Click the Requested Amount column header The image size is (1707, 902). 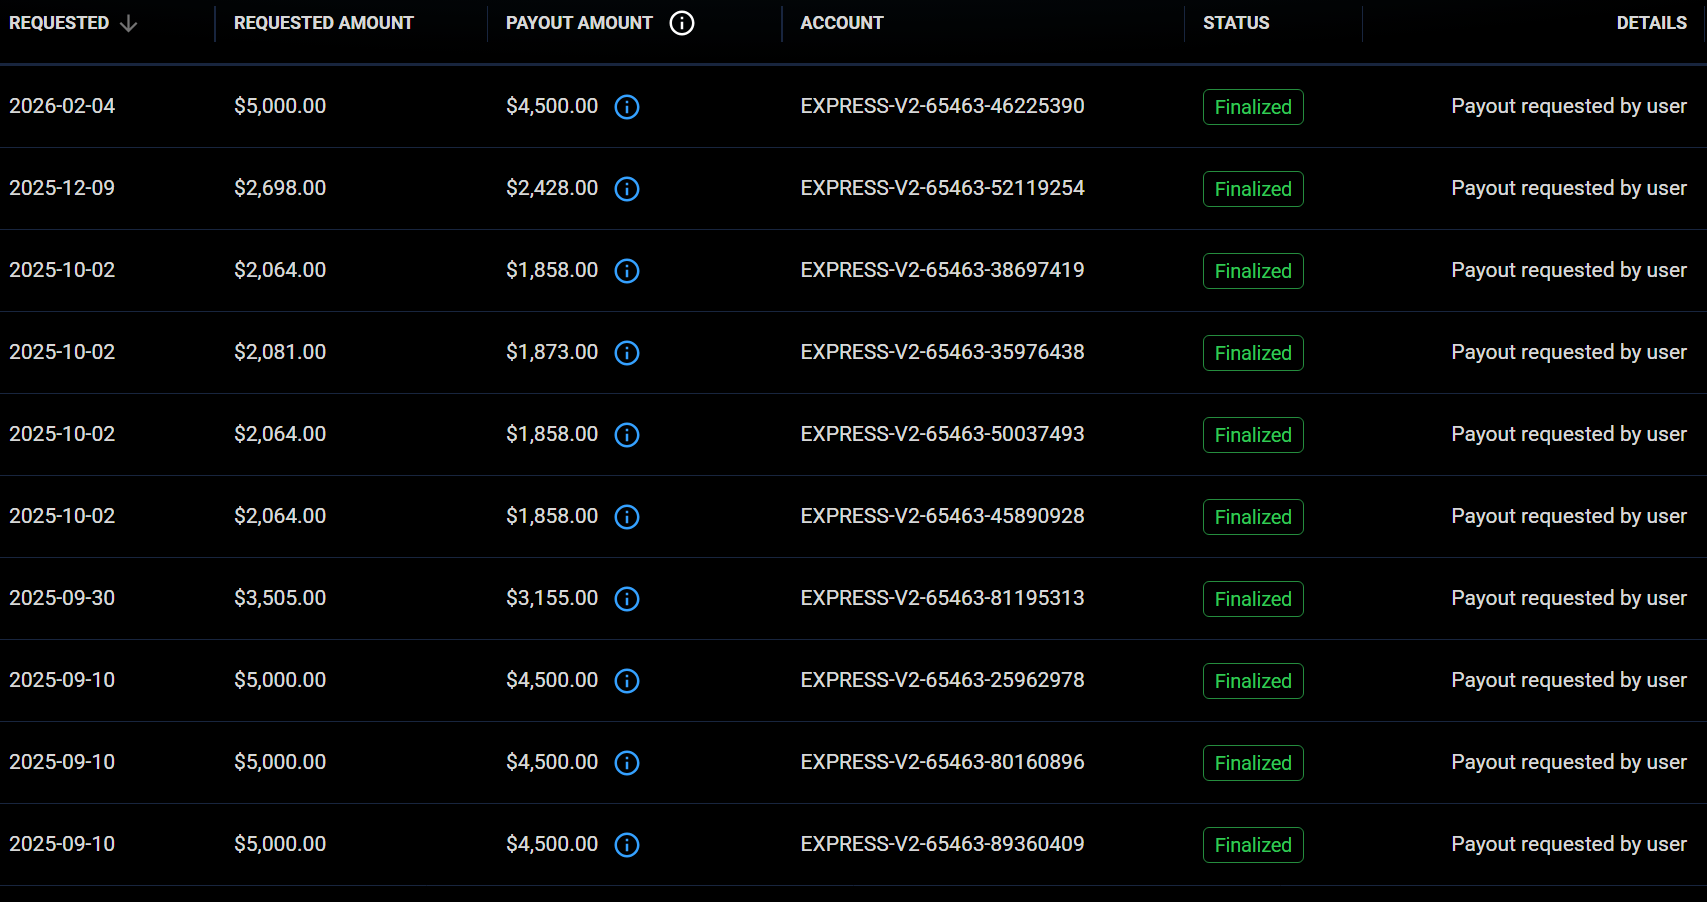(323, 23)
